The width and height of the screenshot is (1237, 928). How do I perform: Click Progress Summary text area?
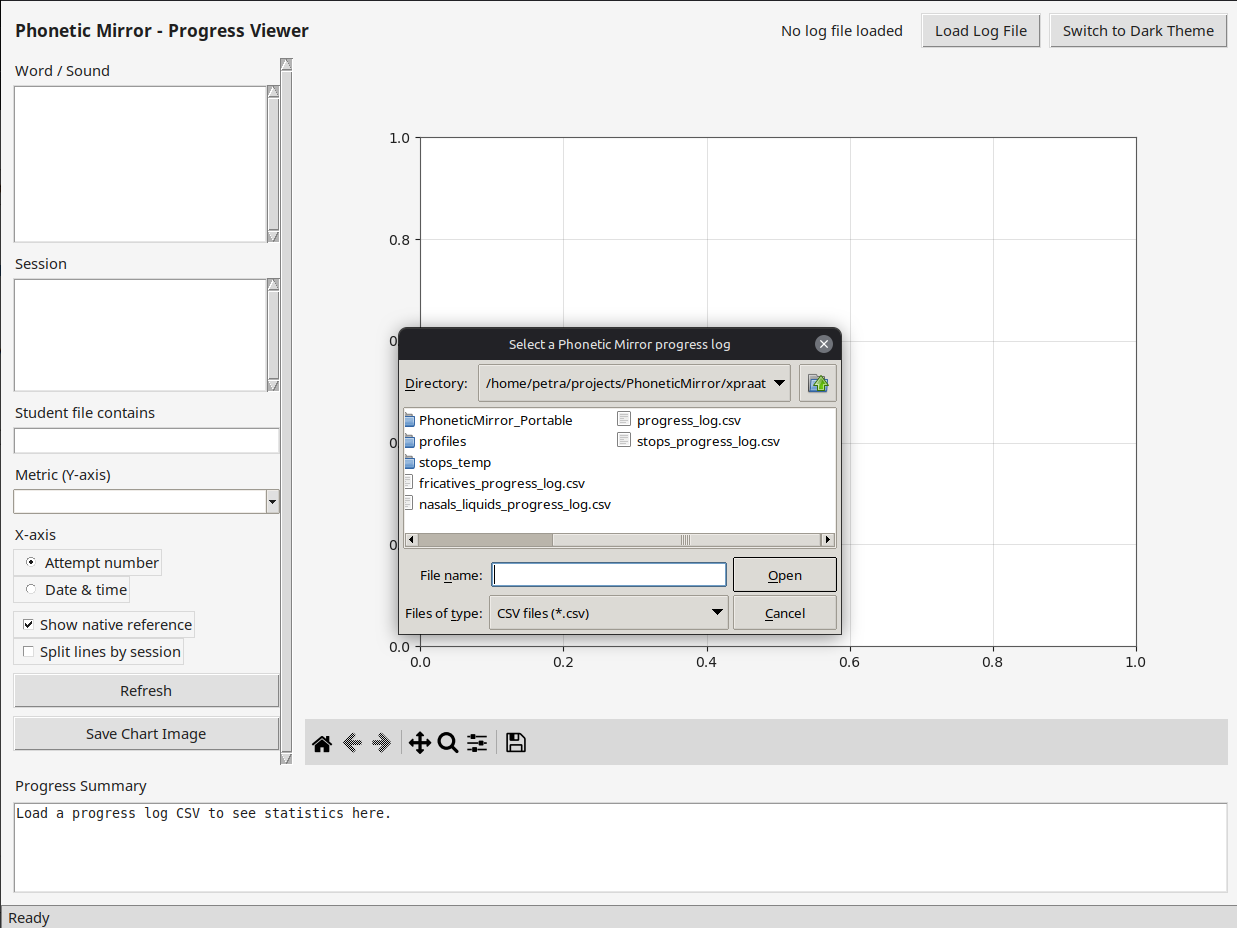620,848
